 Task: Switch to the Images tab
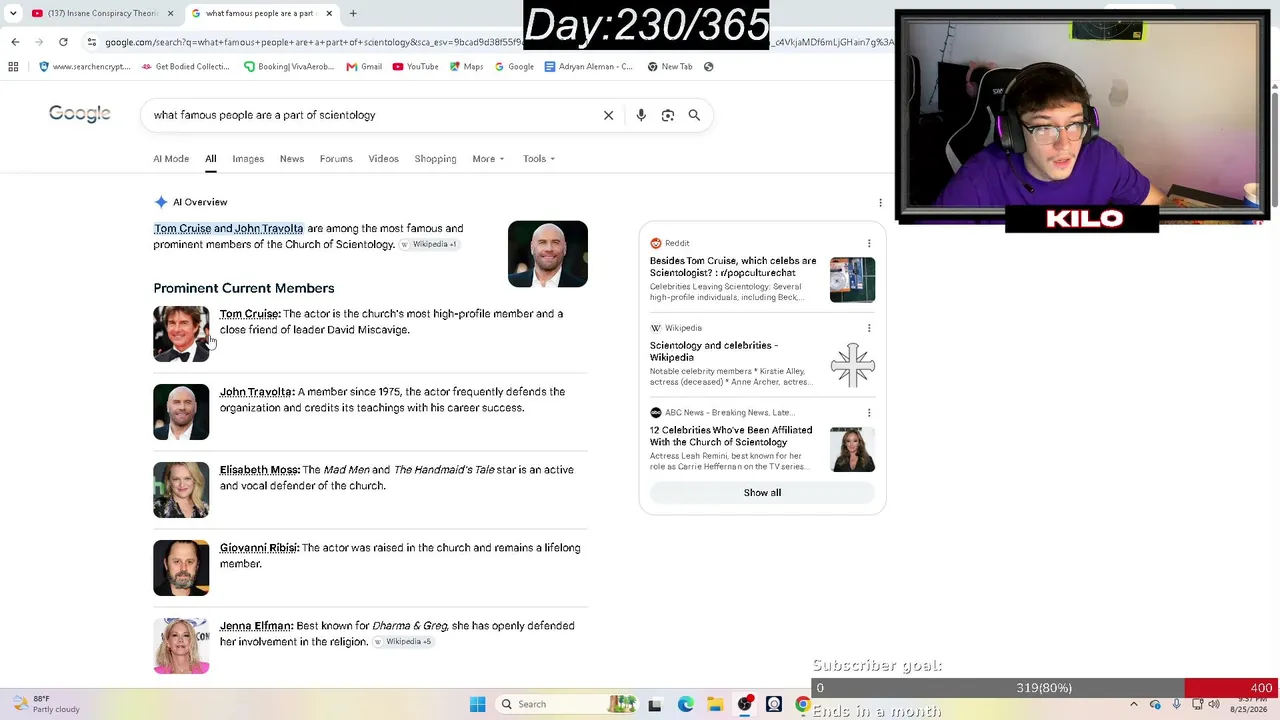[x=248, y=159]
